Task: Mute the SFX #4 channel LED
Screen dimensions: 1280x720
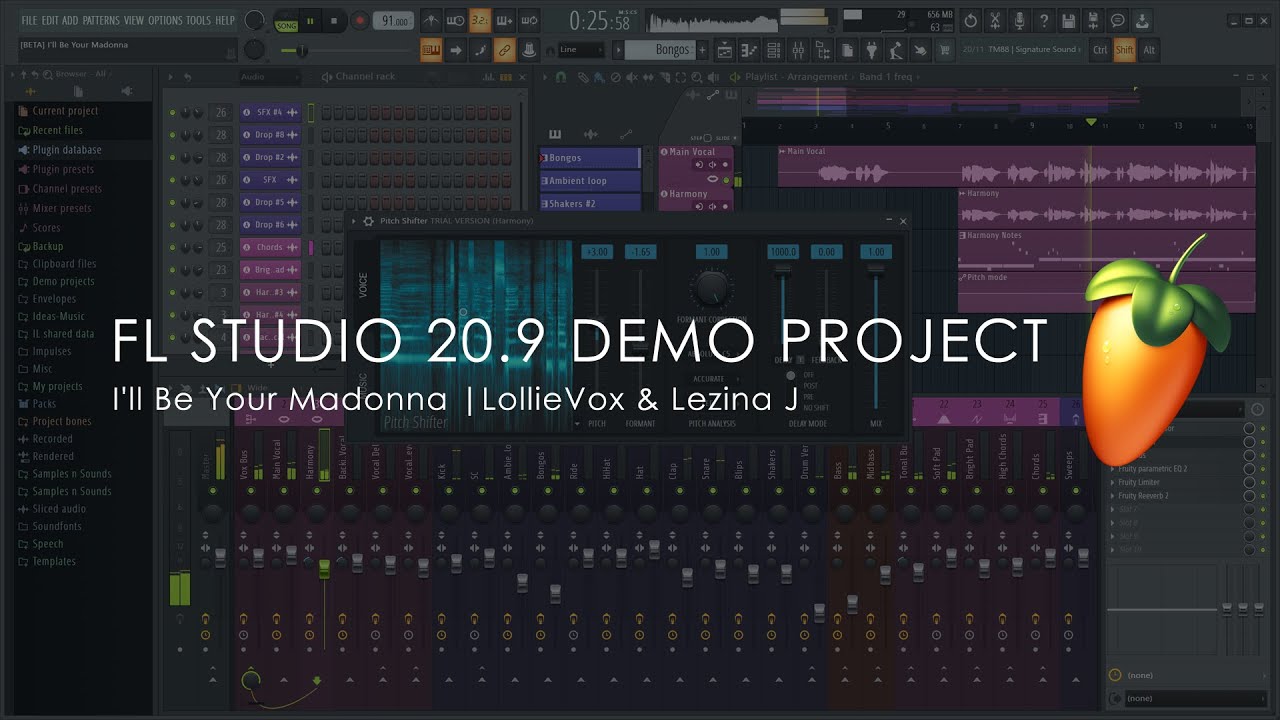Action: [172, 113]
